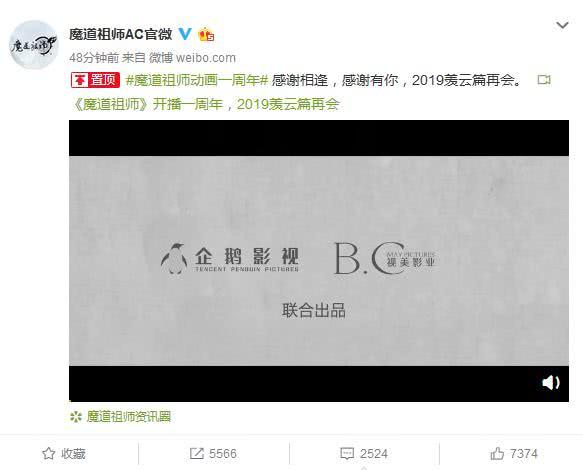Open the post options chevron menu
This screenshot has height=470, width=583.
[562, 25]
